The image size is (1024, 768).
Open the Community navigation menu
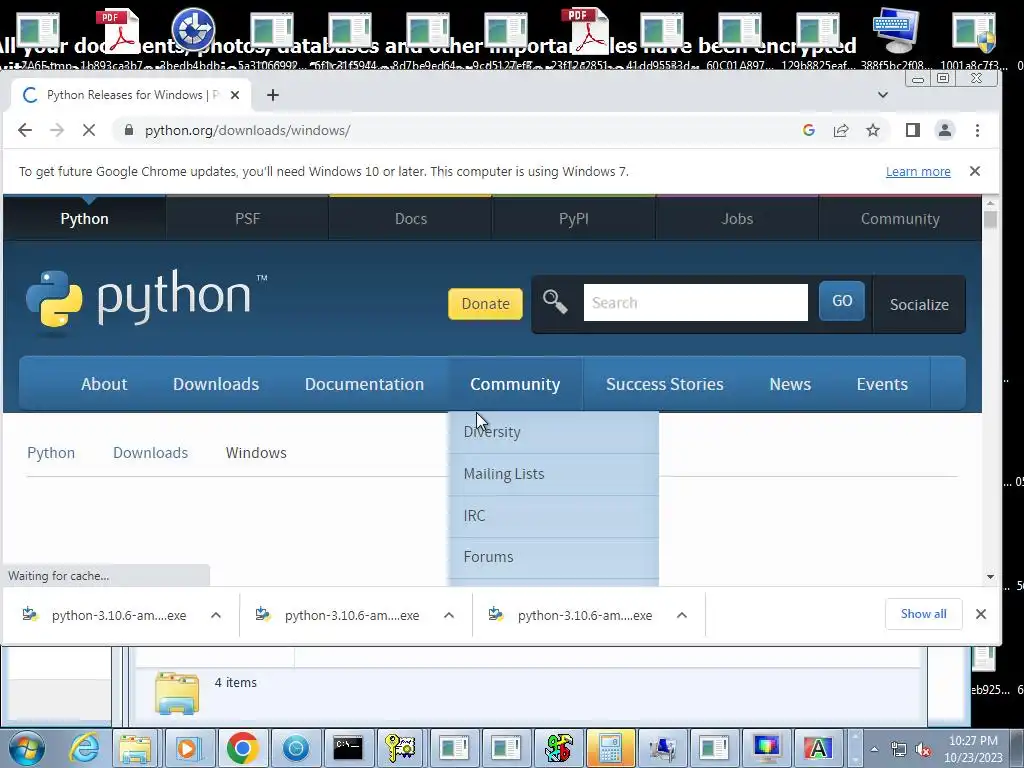coord(515,384)
